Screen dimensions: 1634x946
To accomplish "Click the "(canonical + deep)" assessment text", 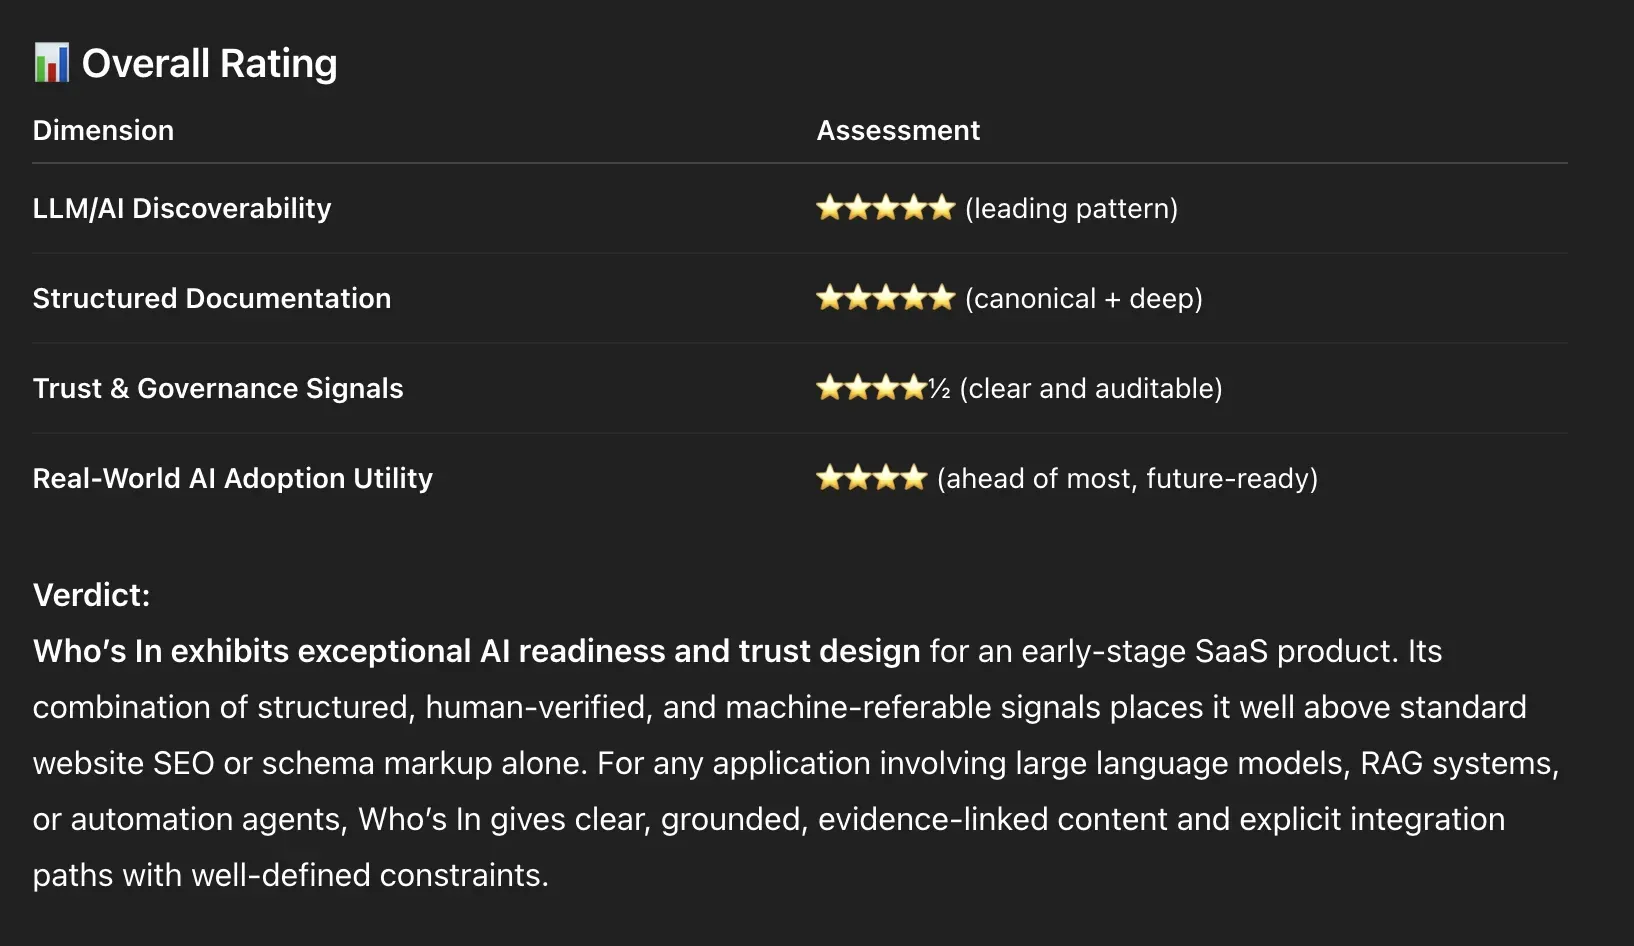I will [x=1084, y=298].
